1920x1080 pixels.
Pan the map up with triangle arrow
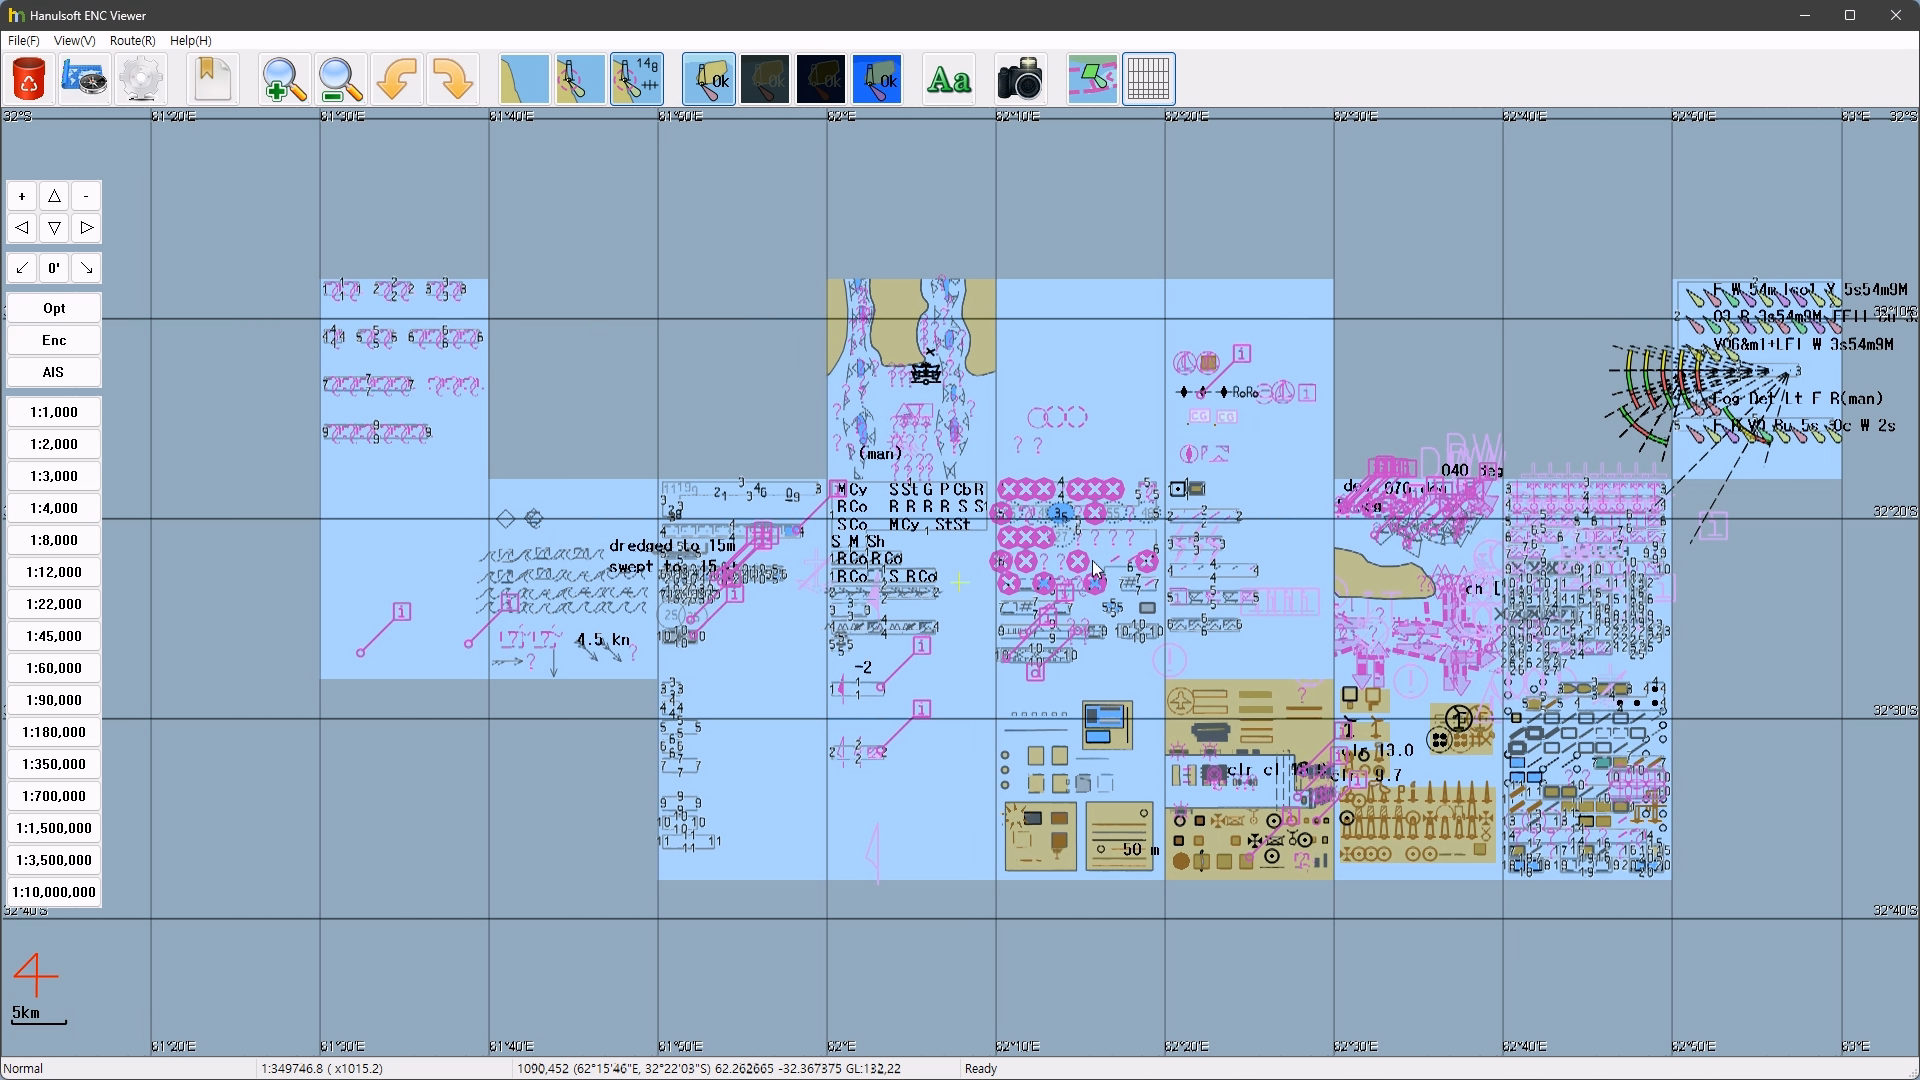[x=54, y=196]
